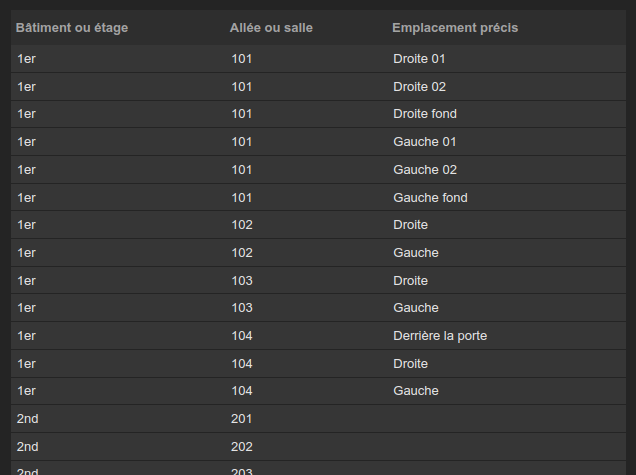Click the '1er' cell beside 'Derrière la porte'
The height and width of the screenshot is (475, 636).
click(x=26, y=336)
